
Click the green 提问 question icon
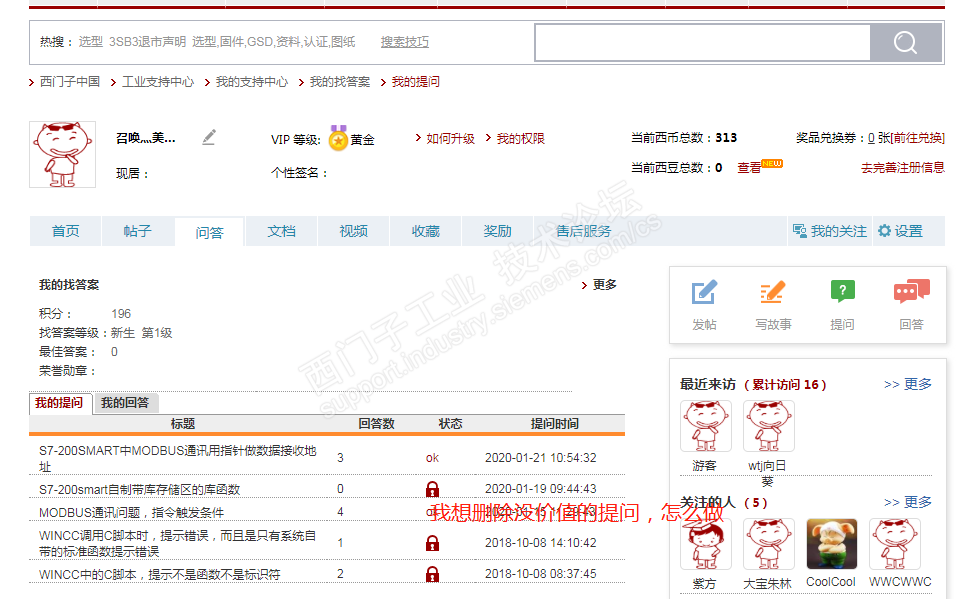tap(842, 291)
